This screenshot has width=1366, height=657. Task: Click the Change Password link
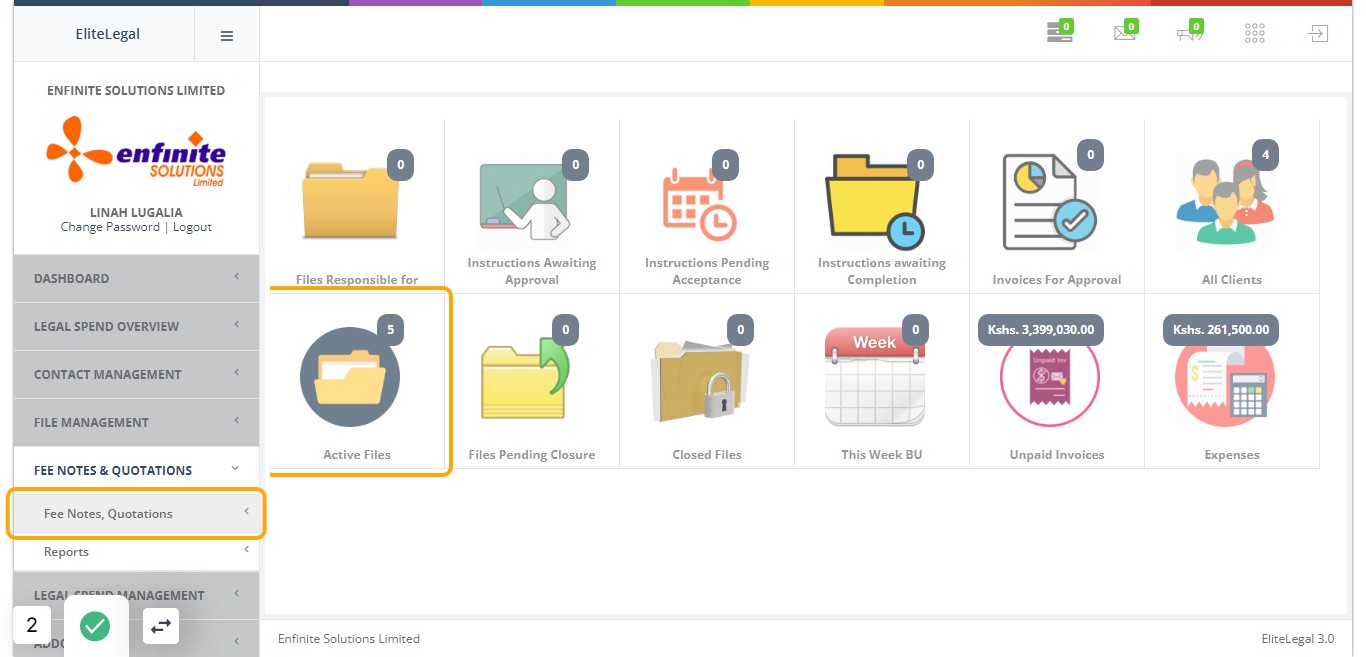(x=110, y=227)
